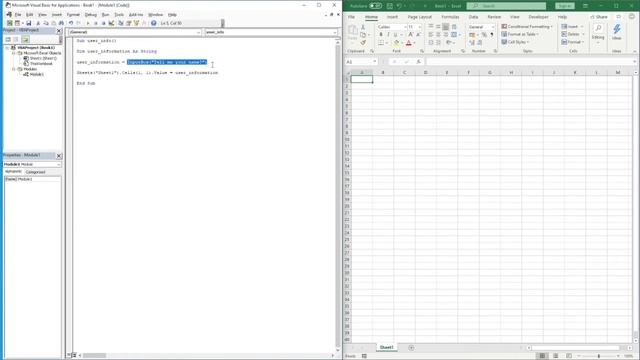This screenshot has height=360, width=640.
Task: Switch to Normal view in Excel status bar
Action: tap(542, 356)
